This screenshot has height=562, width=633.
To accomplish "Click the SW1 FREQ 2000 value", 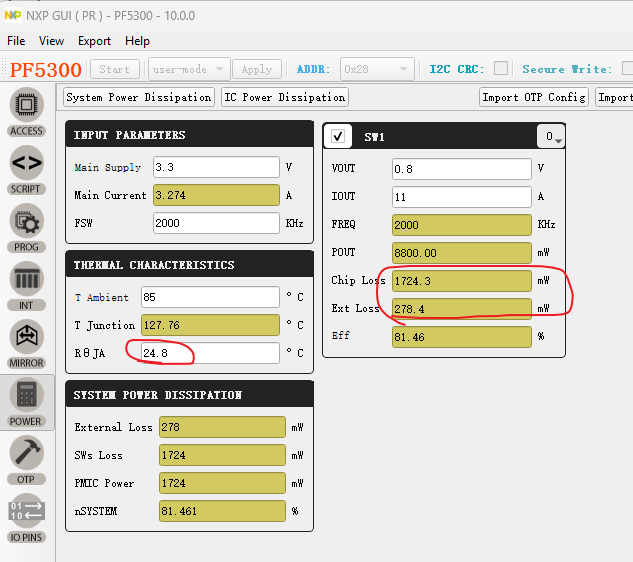I will click(x=462, y=225).
